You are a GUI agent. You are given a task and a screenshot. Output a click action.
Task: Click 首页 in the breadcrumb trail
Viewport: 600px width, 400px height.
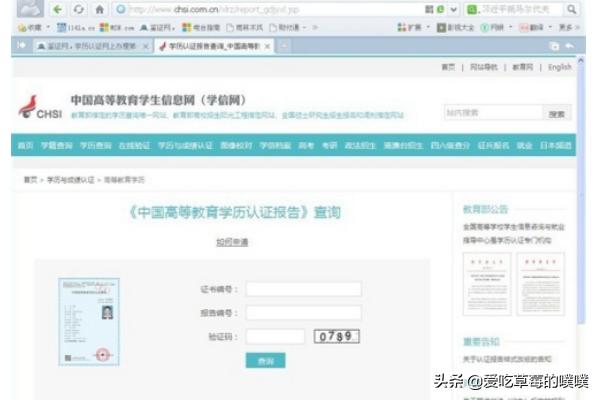pos(31,180)
